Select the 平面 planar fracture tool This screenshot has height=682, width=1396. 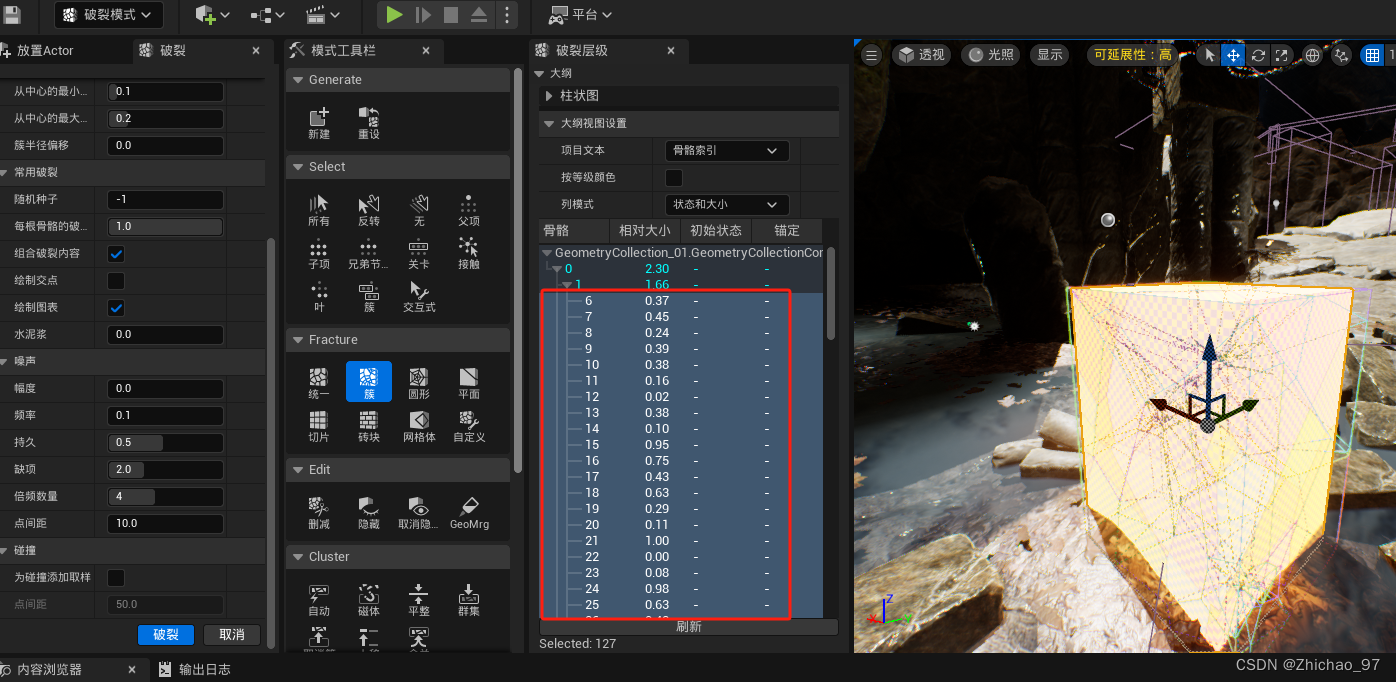[x=469, y=383]
